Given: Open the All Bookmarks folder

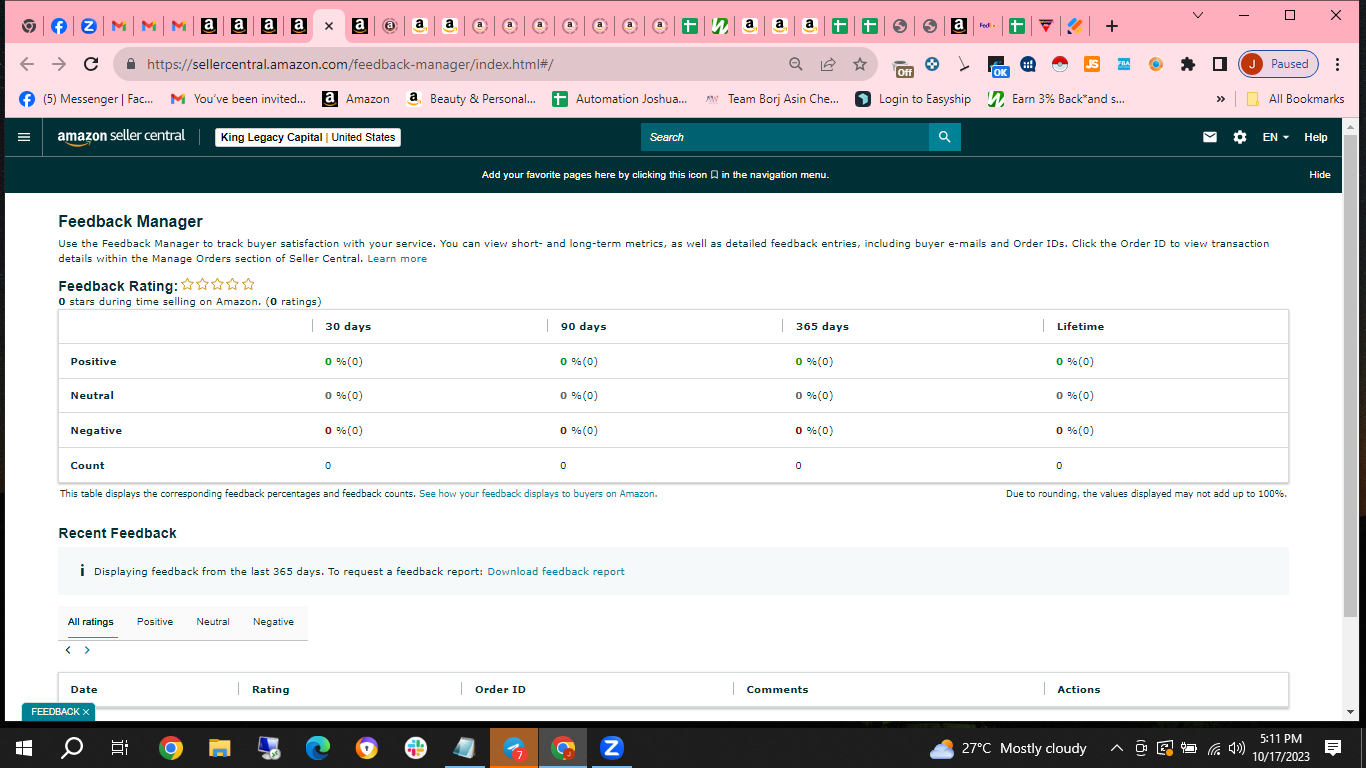Looking at the screenshot, I should coord(1295,99).
